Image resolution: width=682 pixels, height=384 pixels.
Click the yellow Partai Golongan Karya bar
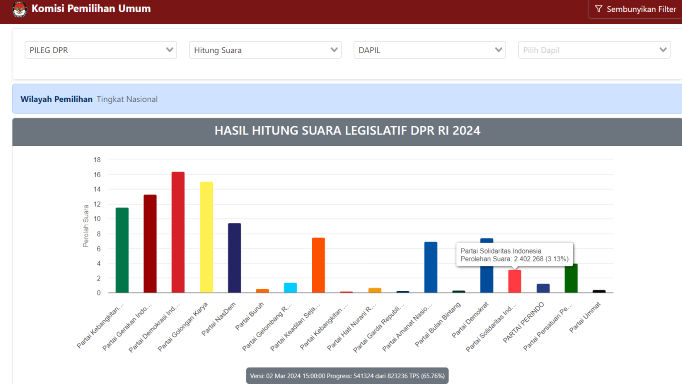coord(206,237)
